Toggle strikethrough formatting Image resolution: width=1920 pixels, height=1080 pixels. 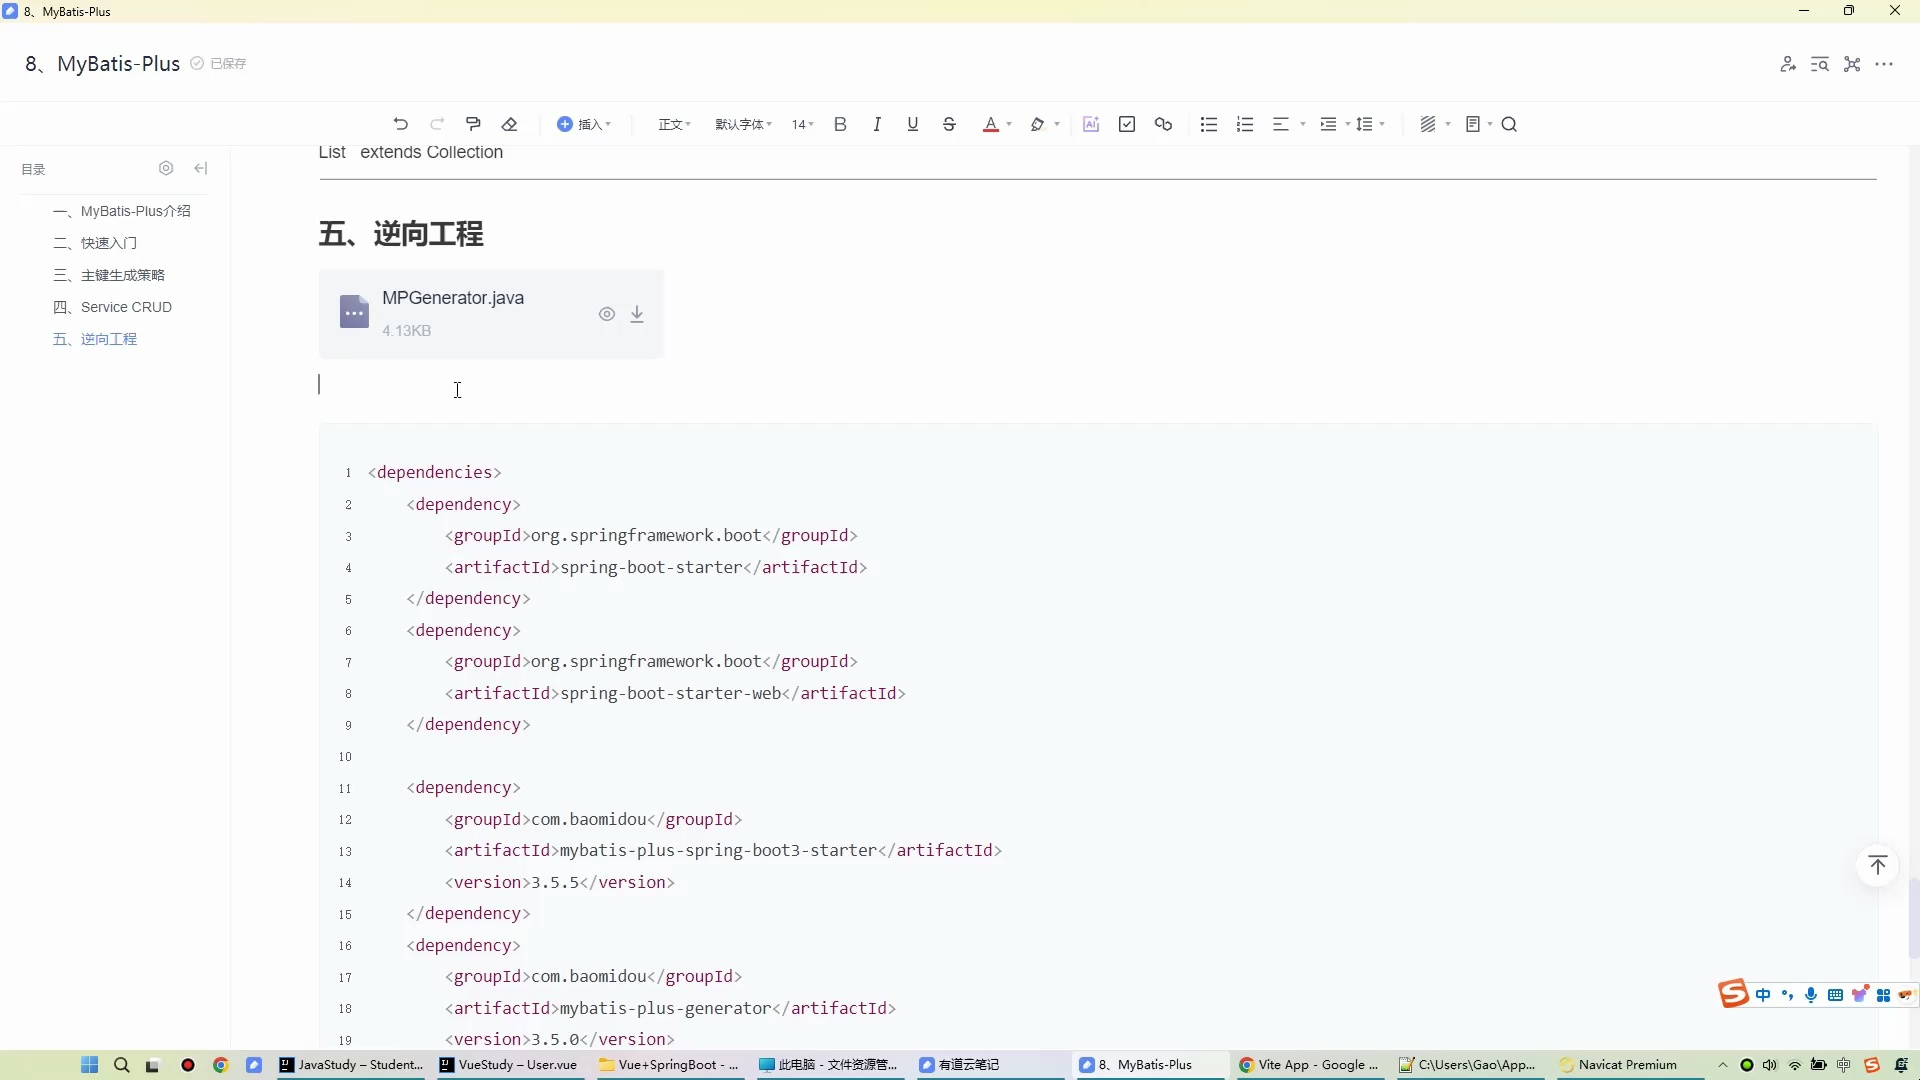pos(949,124)
